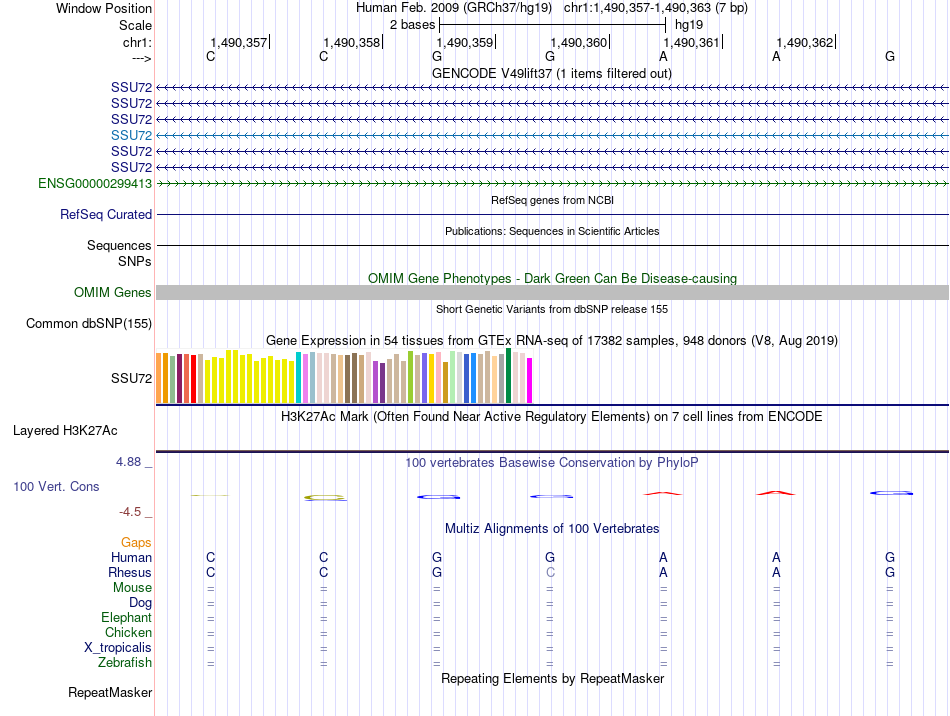Click the mismatched Rhesus C base
This screenshot has height=716, width=950.
pos(550,572)
